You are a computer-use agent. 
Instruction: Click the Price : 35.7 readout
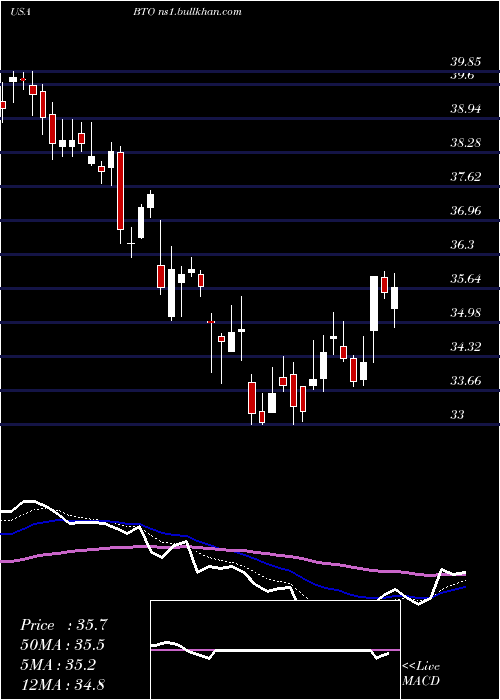[64, 625]
